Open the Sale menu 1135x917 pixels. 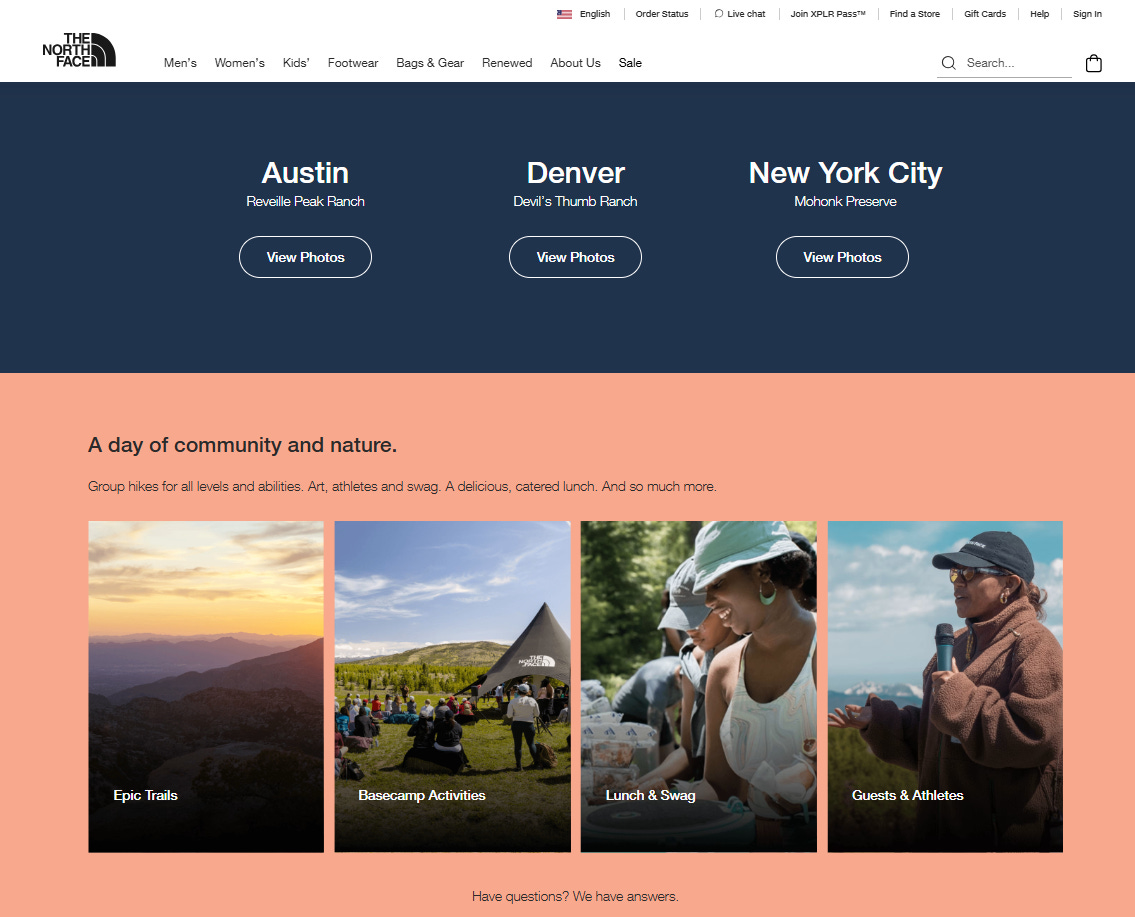(x=630, y=63)
